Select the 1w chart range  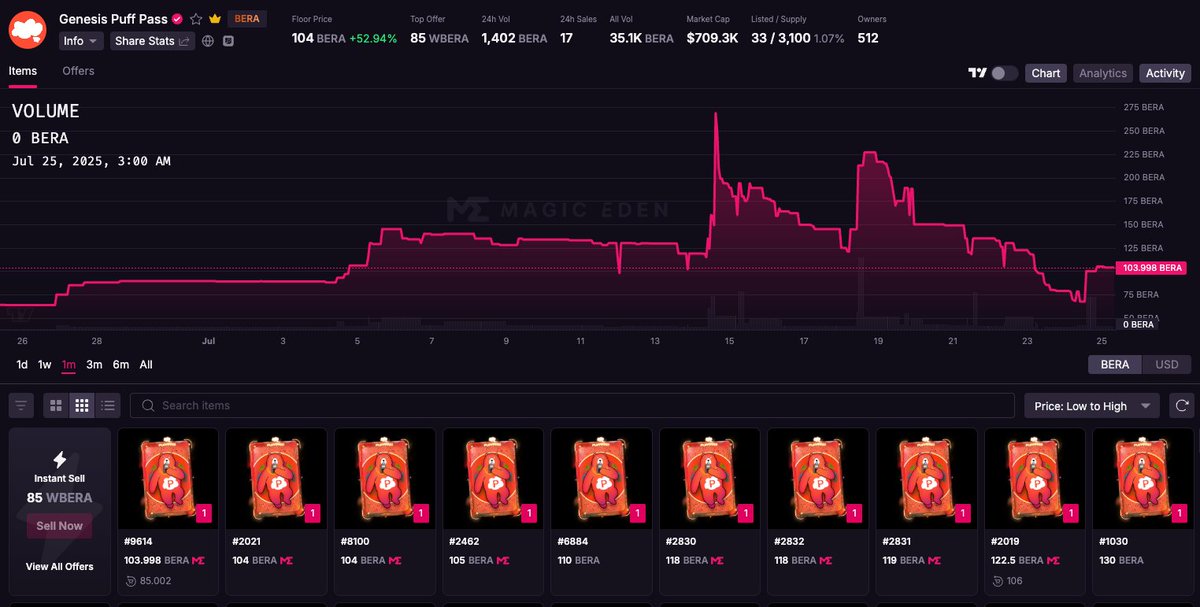(45, 365)
